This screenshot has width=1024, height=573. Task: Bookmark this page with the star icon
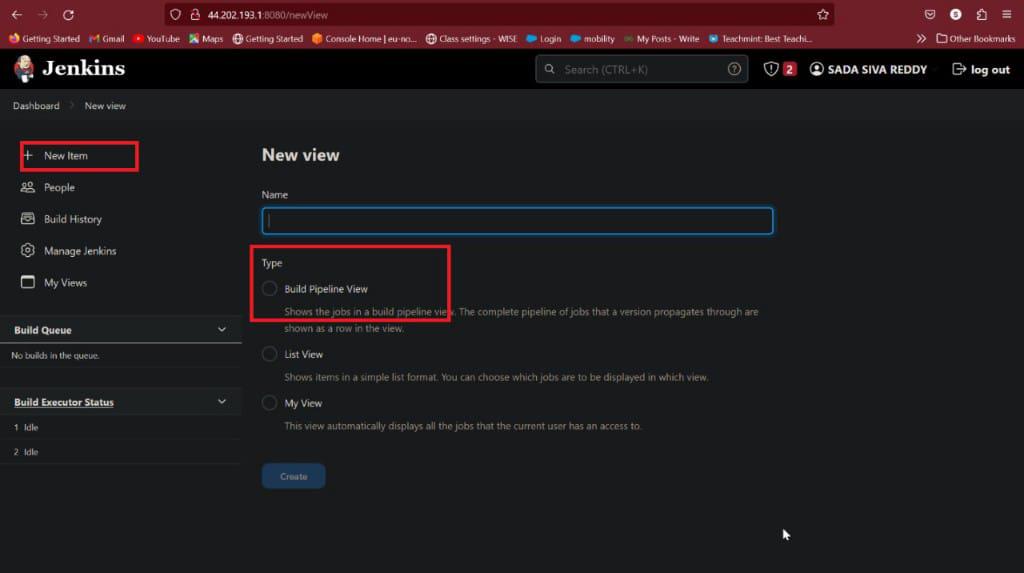pos(823,14)
